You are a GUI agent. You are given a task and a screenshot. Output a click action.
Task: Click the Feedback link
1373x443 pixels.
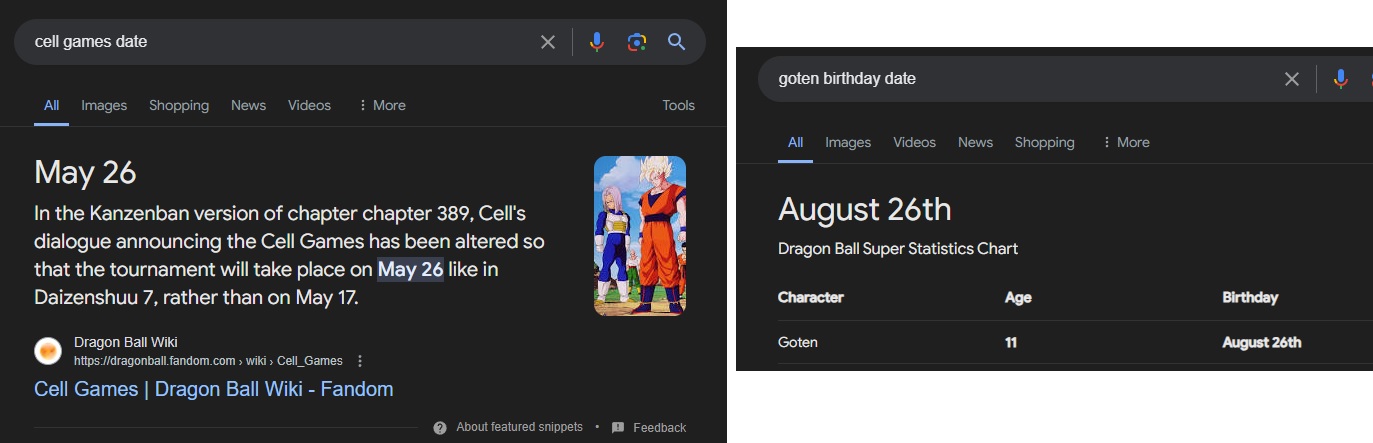659,427
